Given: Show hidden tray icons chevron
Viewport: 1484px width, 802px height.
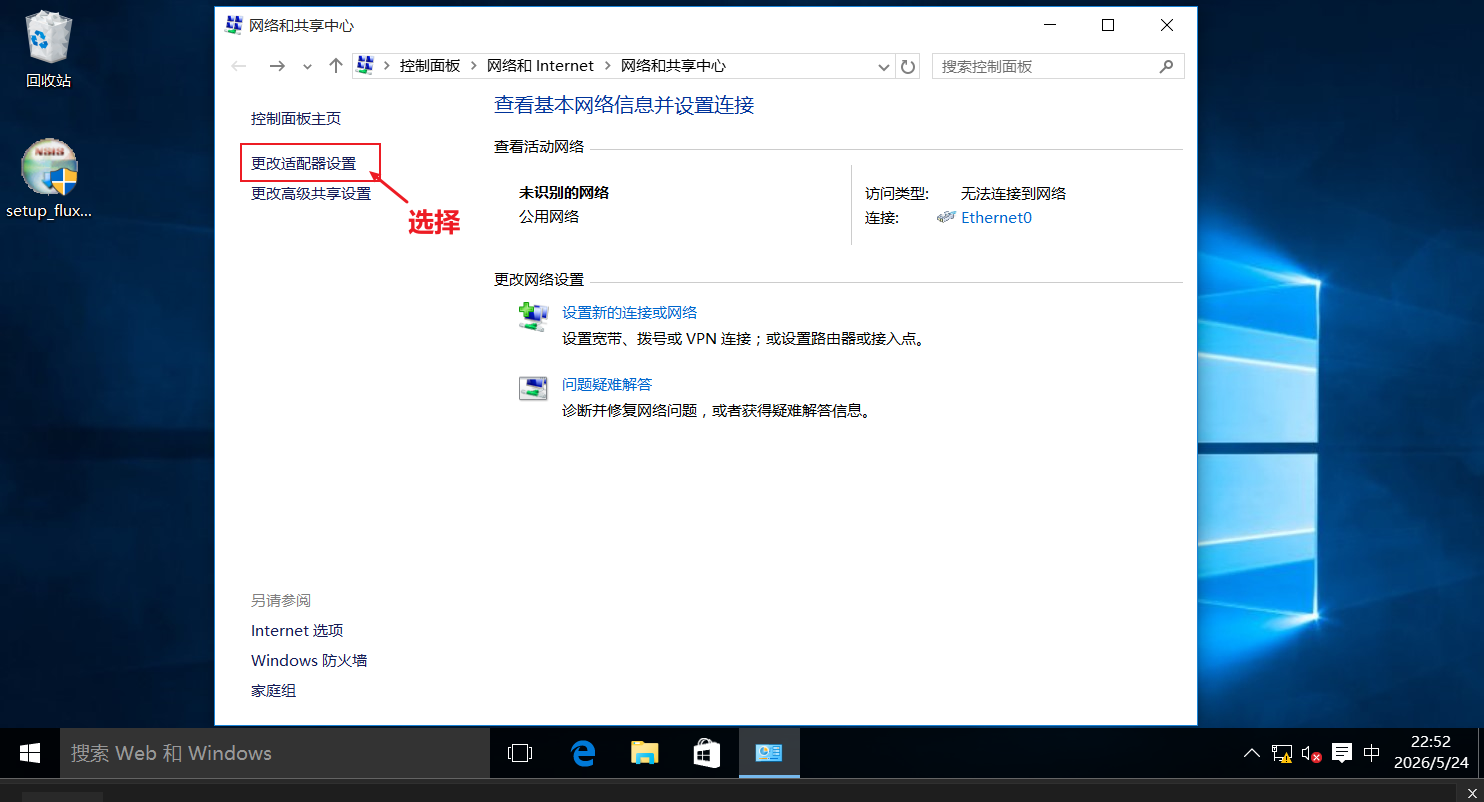Looking at the screenshot, I should (1252, 753).
